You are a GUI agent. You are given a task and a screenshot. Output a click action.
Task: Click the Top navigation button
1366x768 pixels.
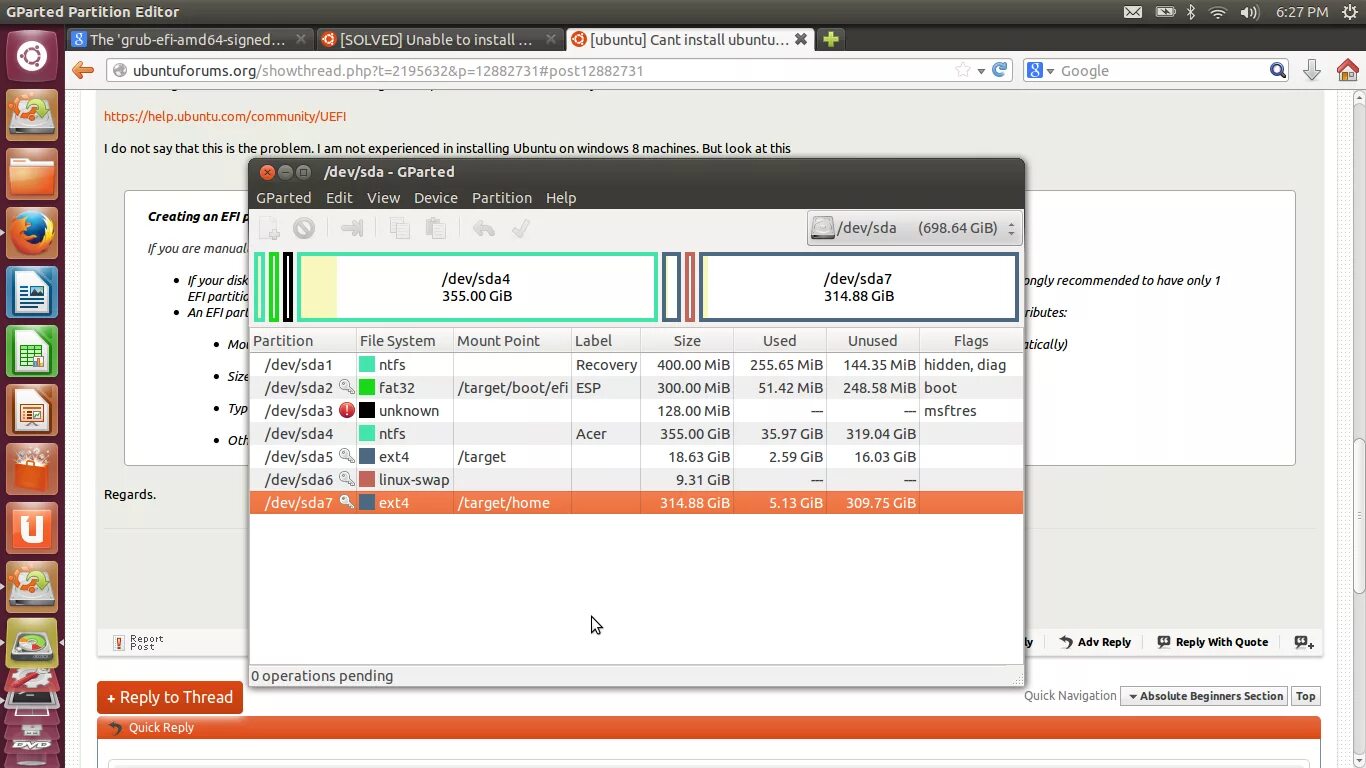click(x=1306, y=696)
